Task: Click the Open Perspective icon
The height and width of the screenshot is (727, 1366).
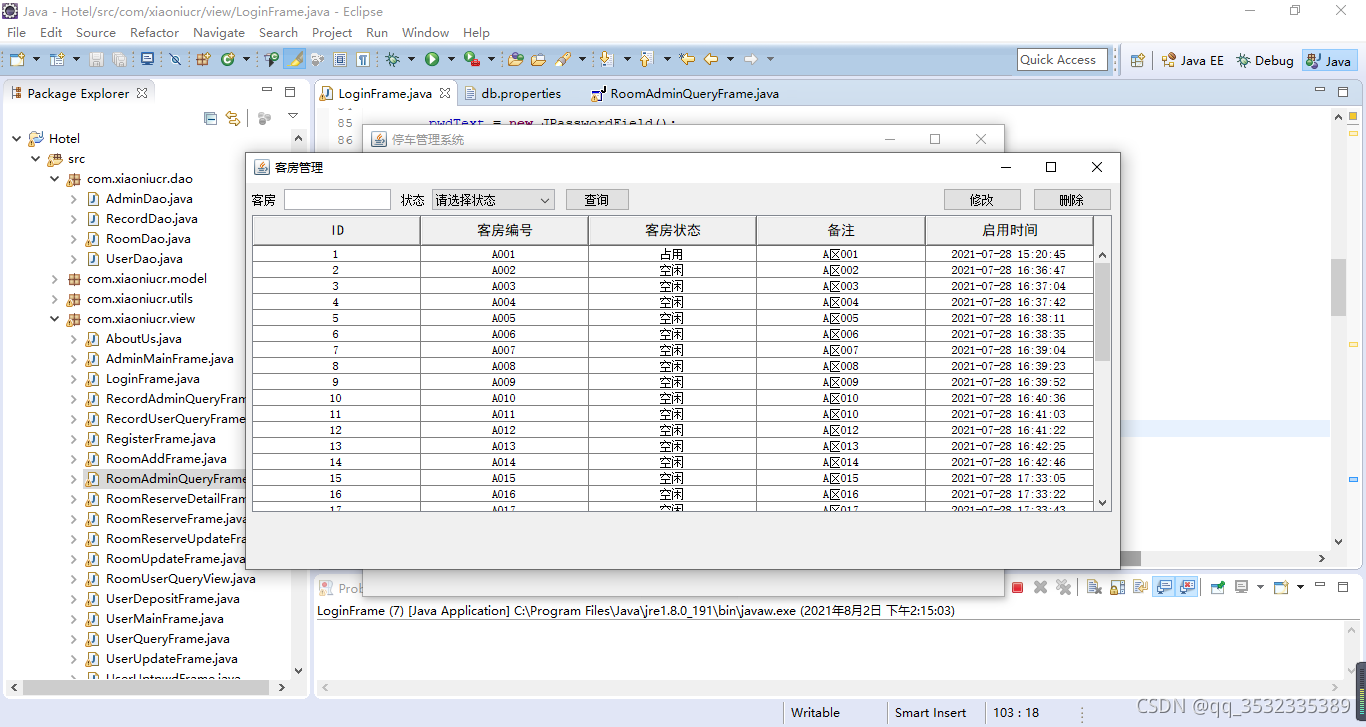Action: click(1137, 60)
